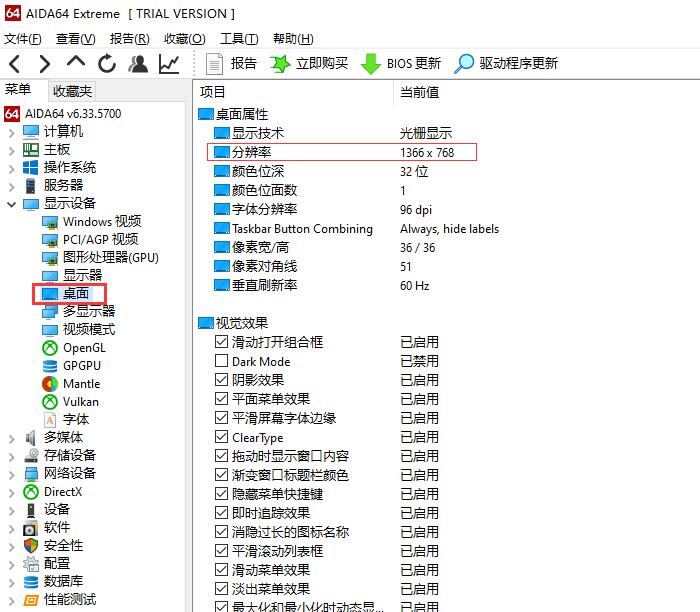Image resolution: width=700 pixels, height=612 pixels.
Task: Select the Windows 视频 tree item
Action: tap(92, 222)
